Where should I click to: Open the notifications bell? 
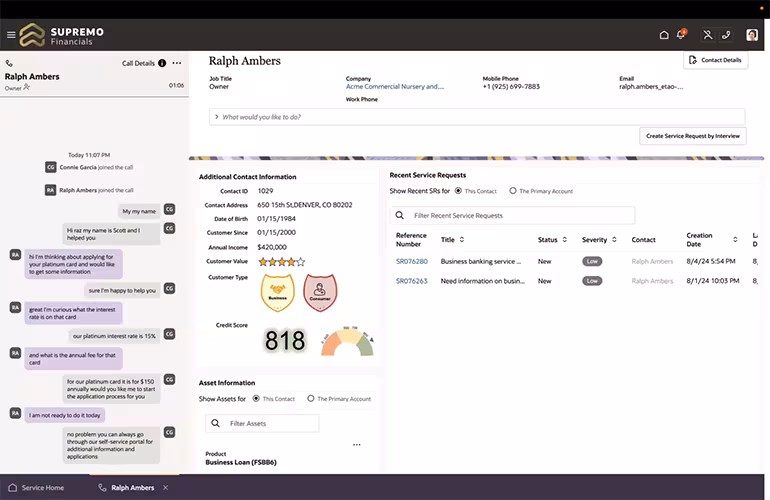pos(681,34)
